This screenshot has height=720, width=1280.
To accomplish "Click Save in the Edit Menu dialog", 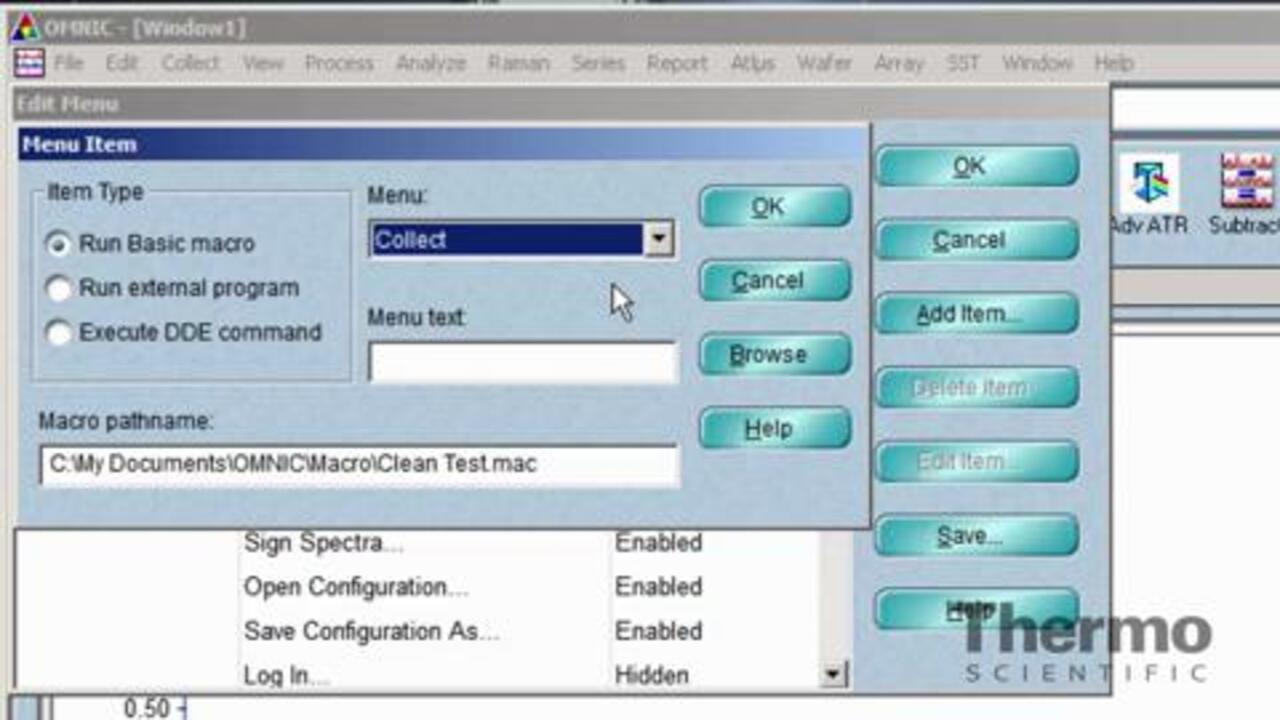I will pos(976,536).
